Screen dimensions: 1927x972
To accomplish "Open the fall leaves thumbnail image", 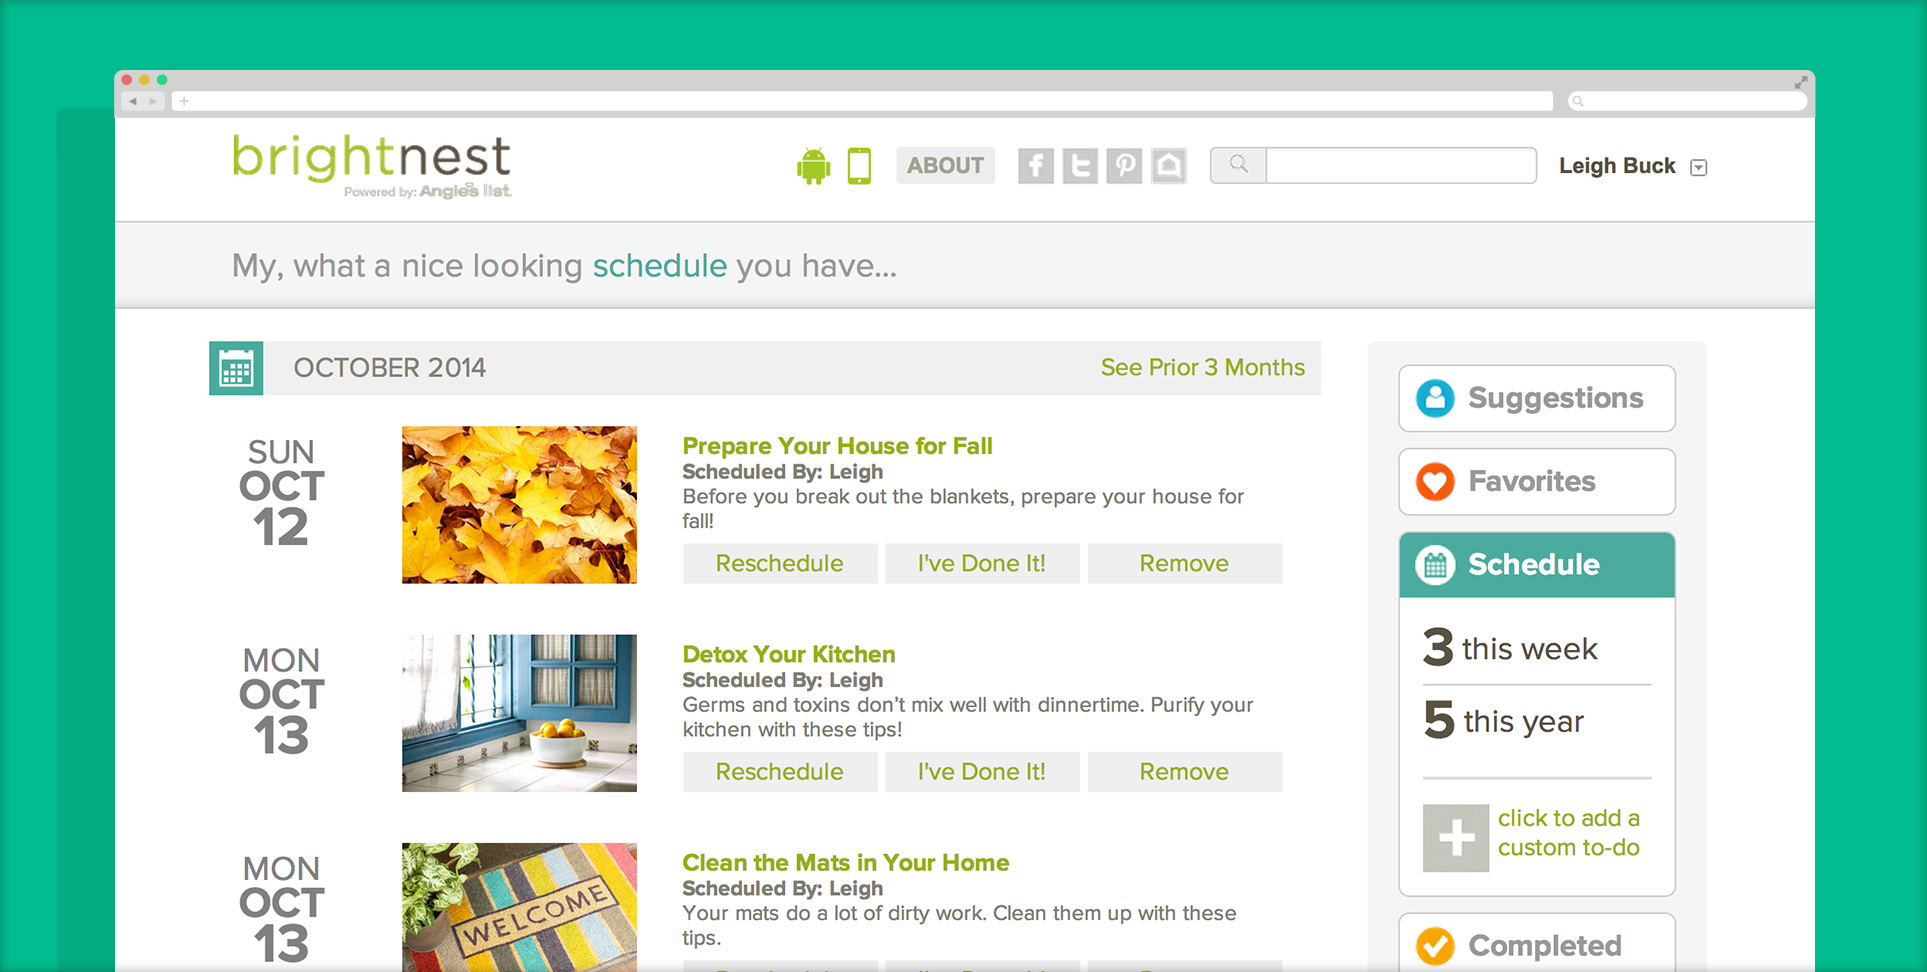I will 519,505.
